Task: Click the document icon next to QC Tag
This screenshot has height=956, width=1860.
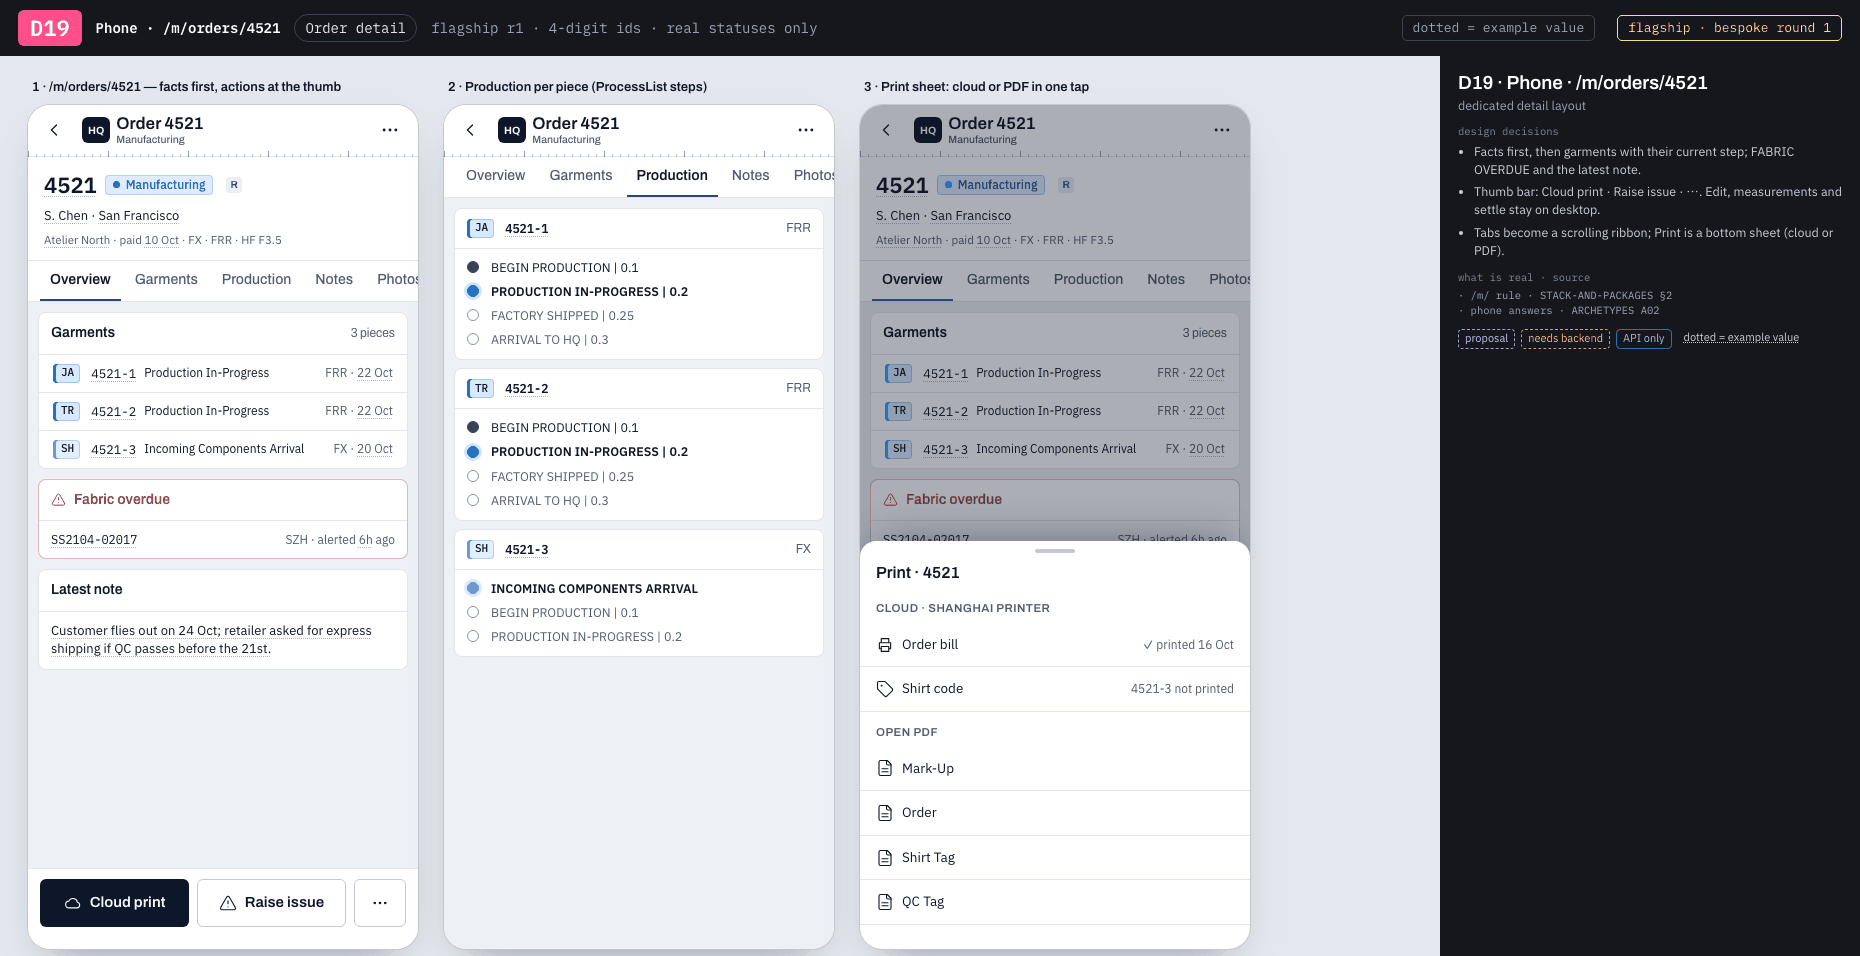Action: tap(885, 902)
